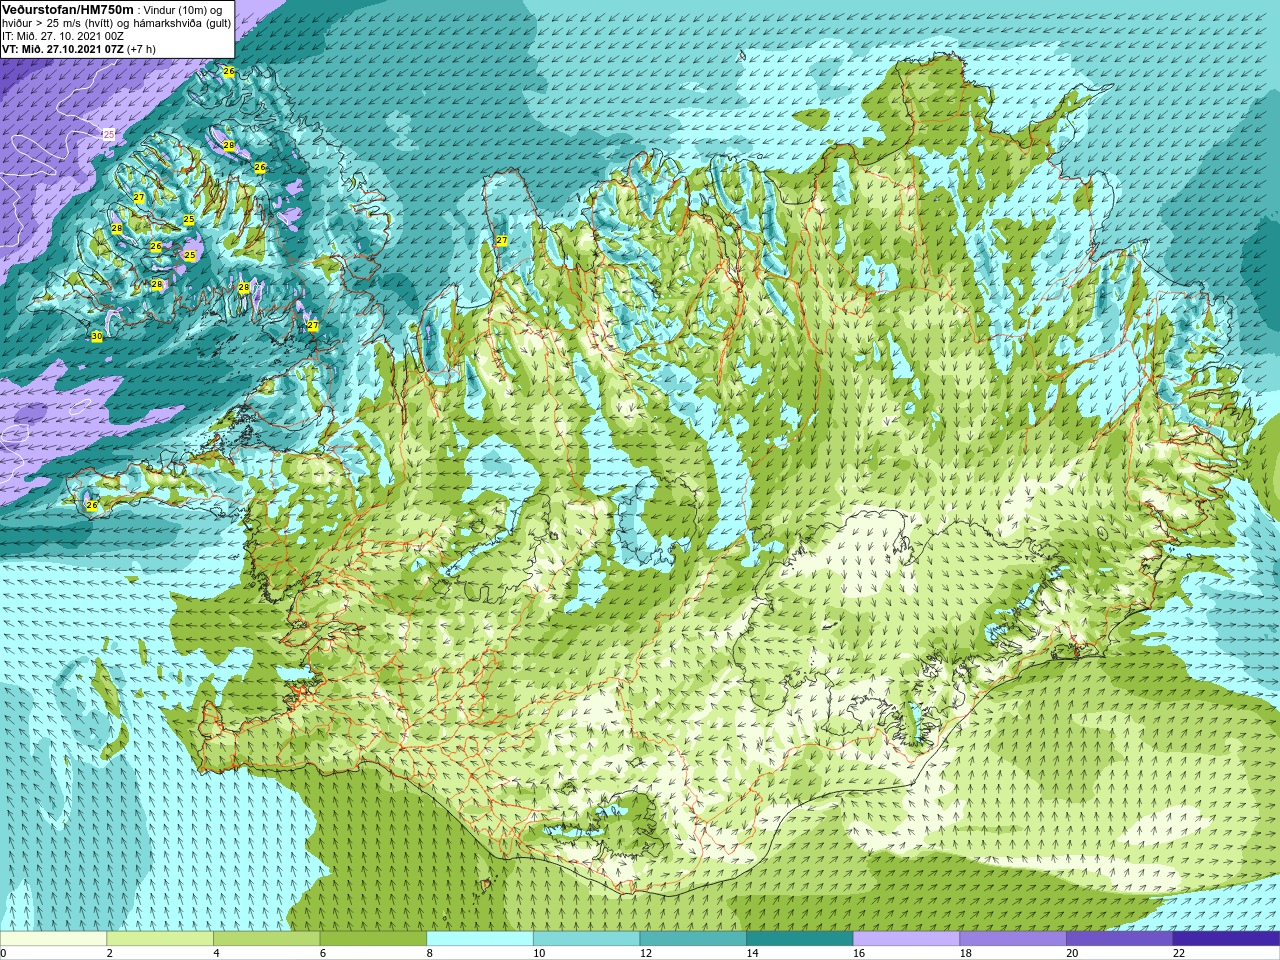Screen dimensions: 1280x960
Task: Click the northernmost yellow 26 label in Westfjords
Action: [x=228, y=72]
